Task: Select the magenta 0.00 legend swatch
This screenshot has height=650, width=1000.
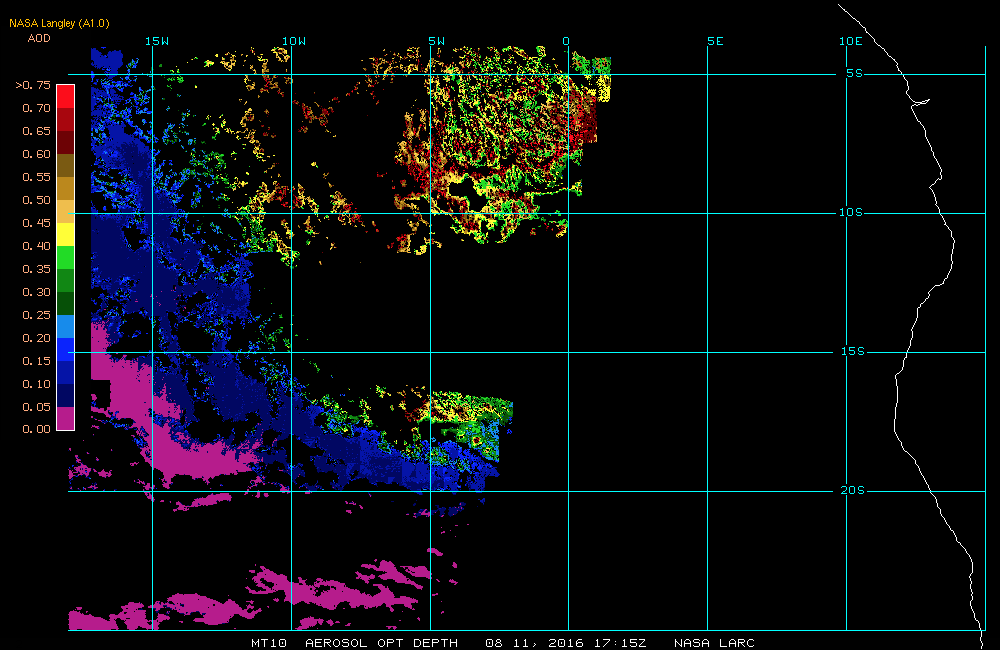Action: coord(66,418)
